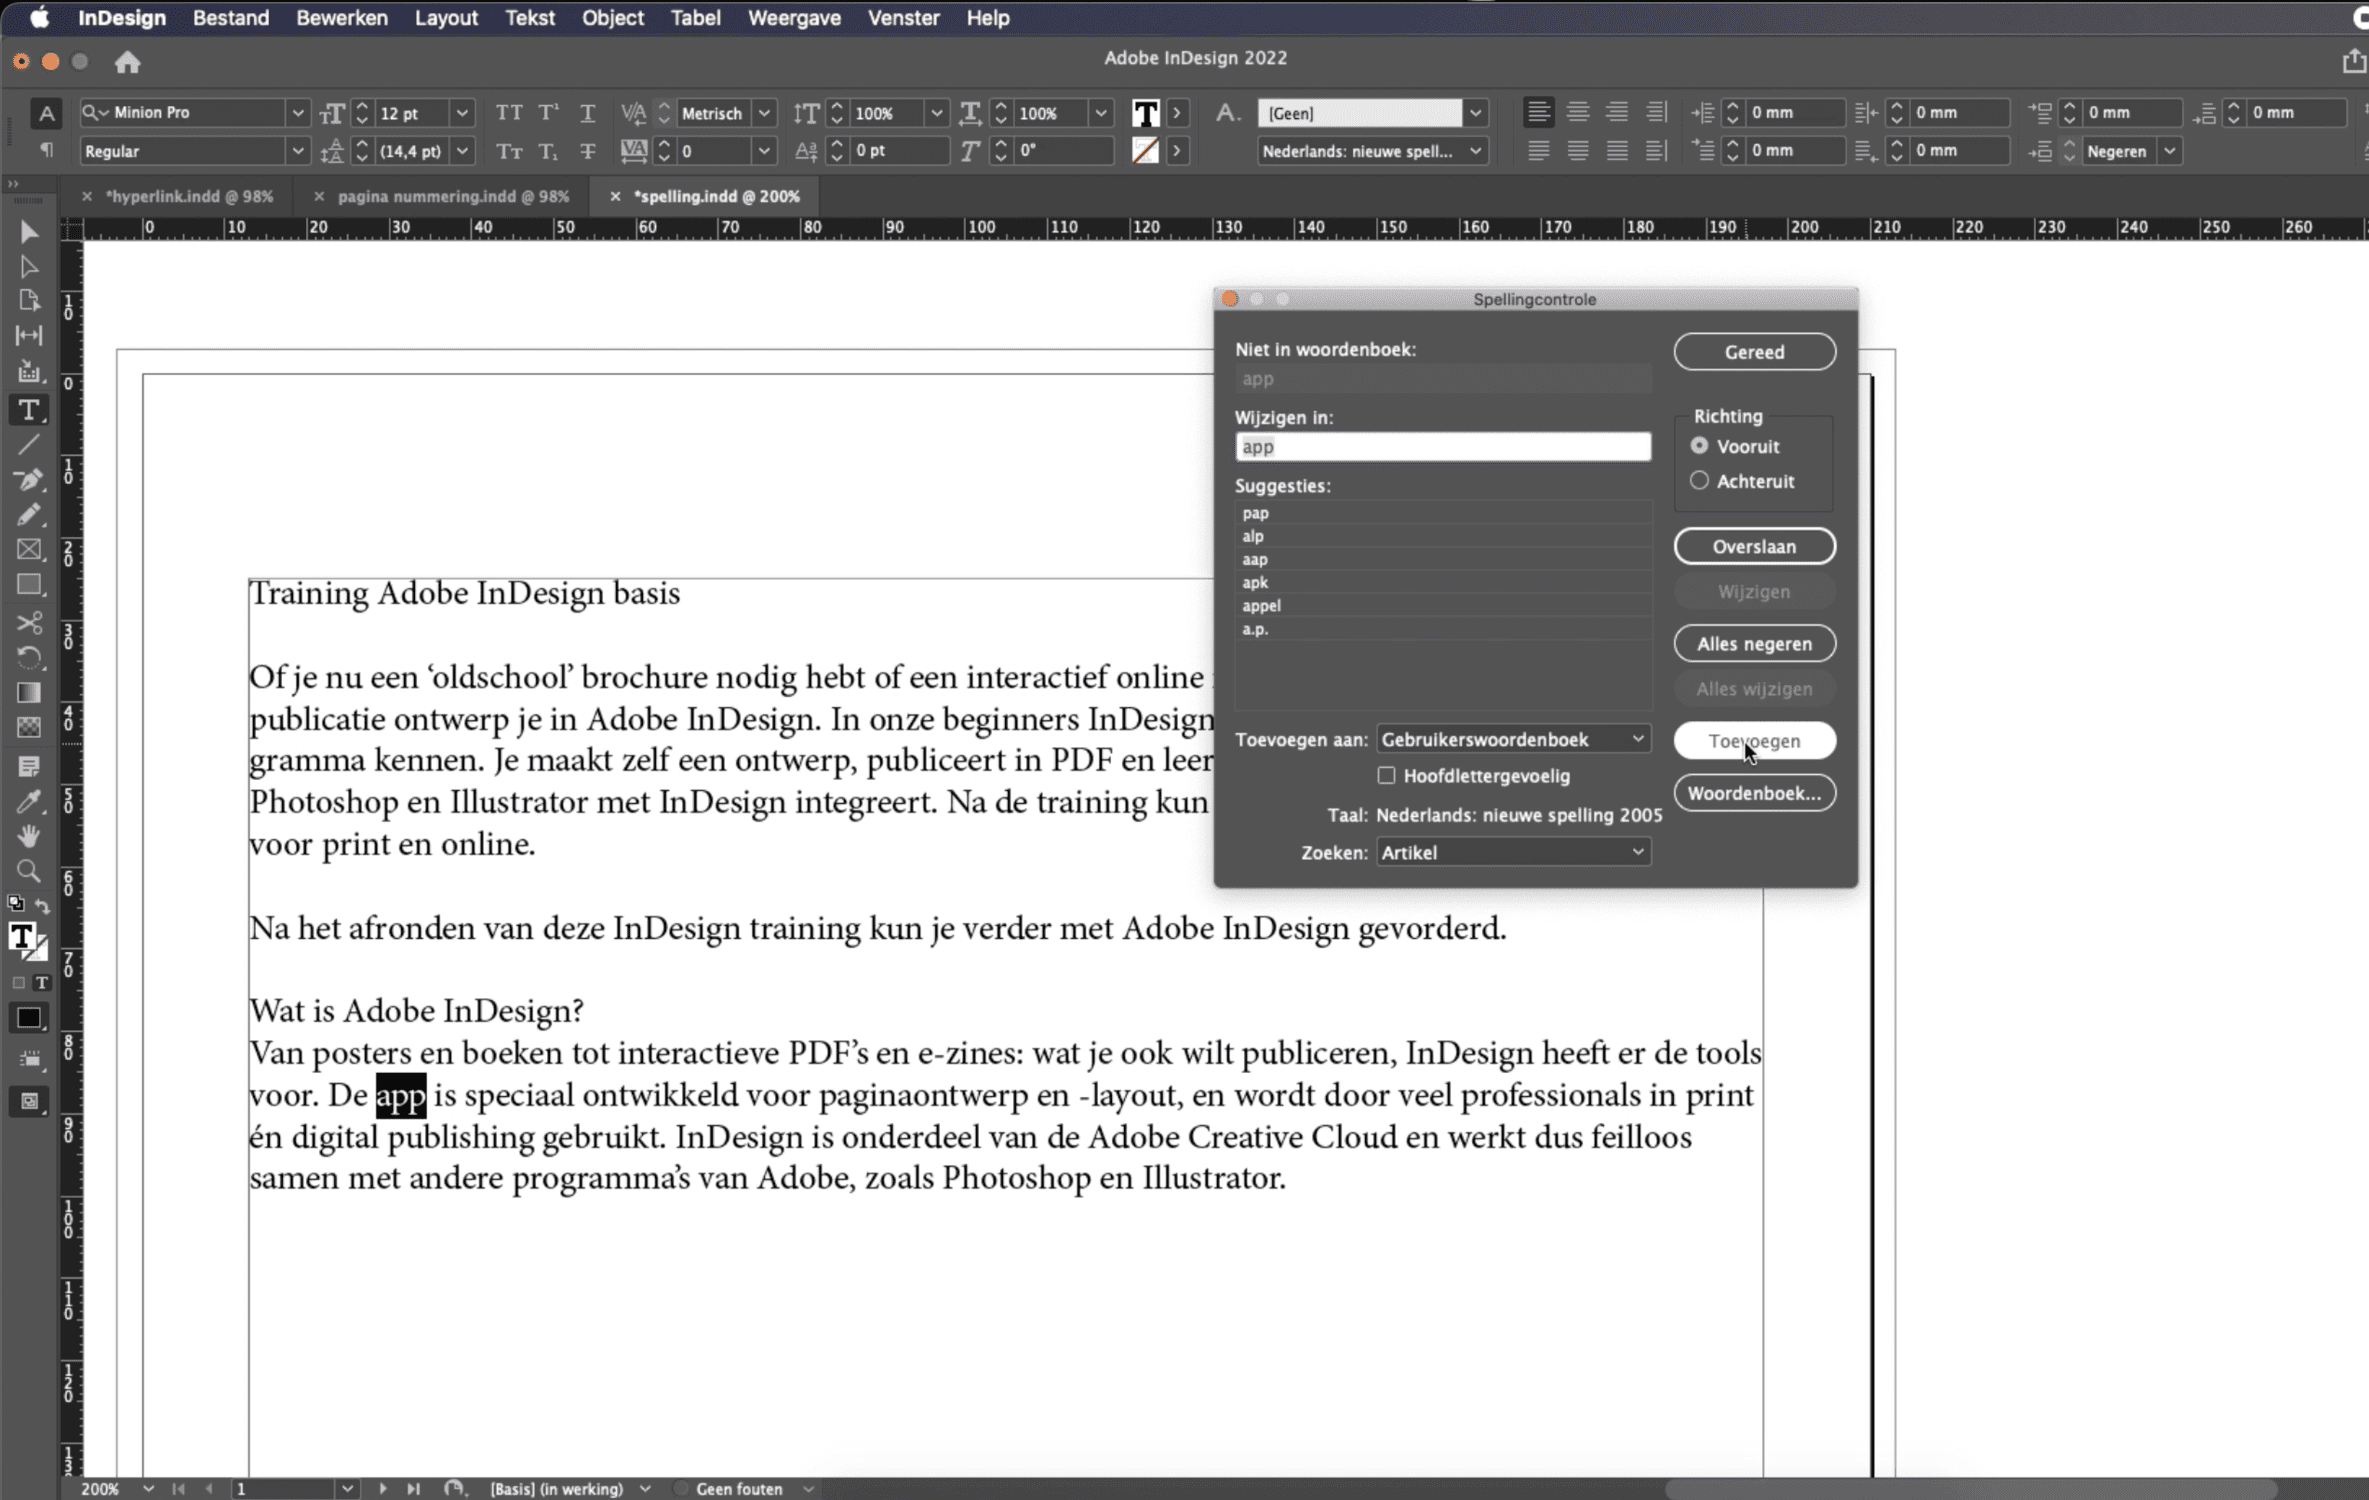Screen dimensions: 2369x1500
Task: Select the Gradient Swatch tool
Action: (29, 693)
